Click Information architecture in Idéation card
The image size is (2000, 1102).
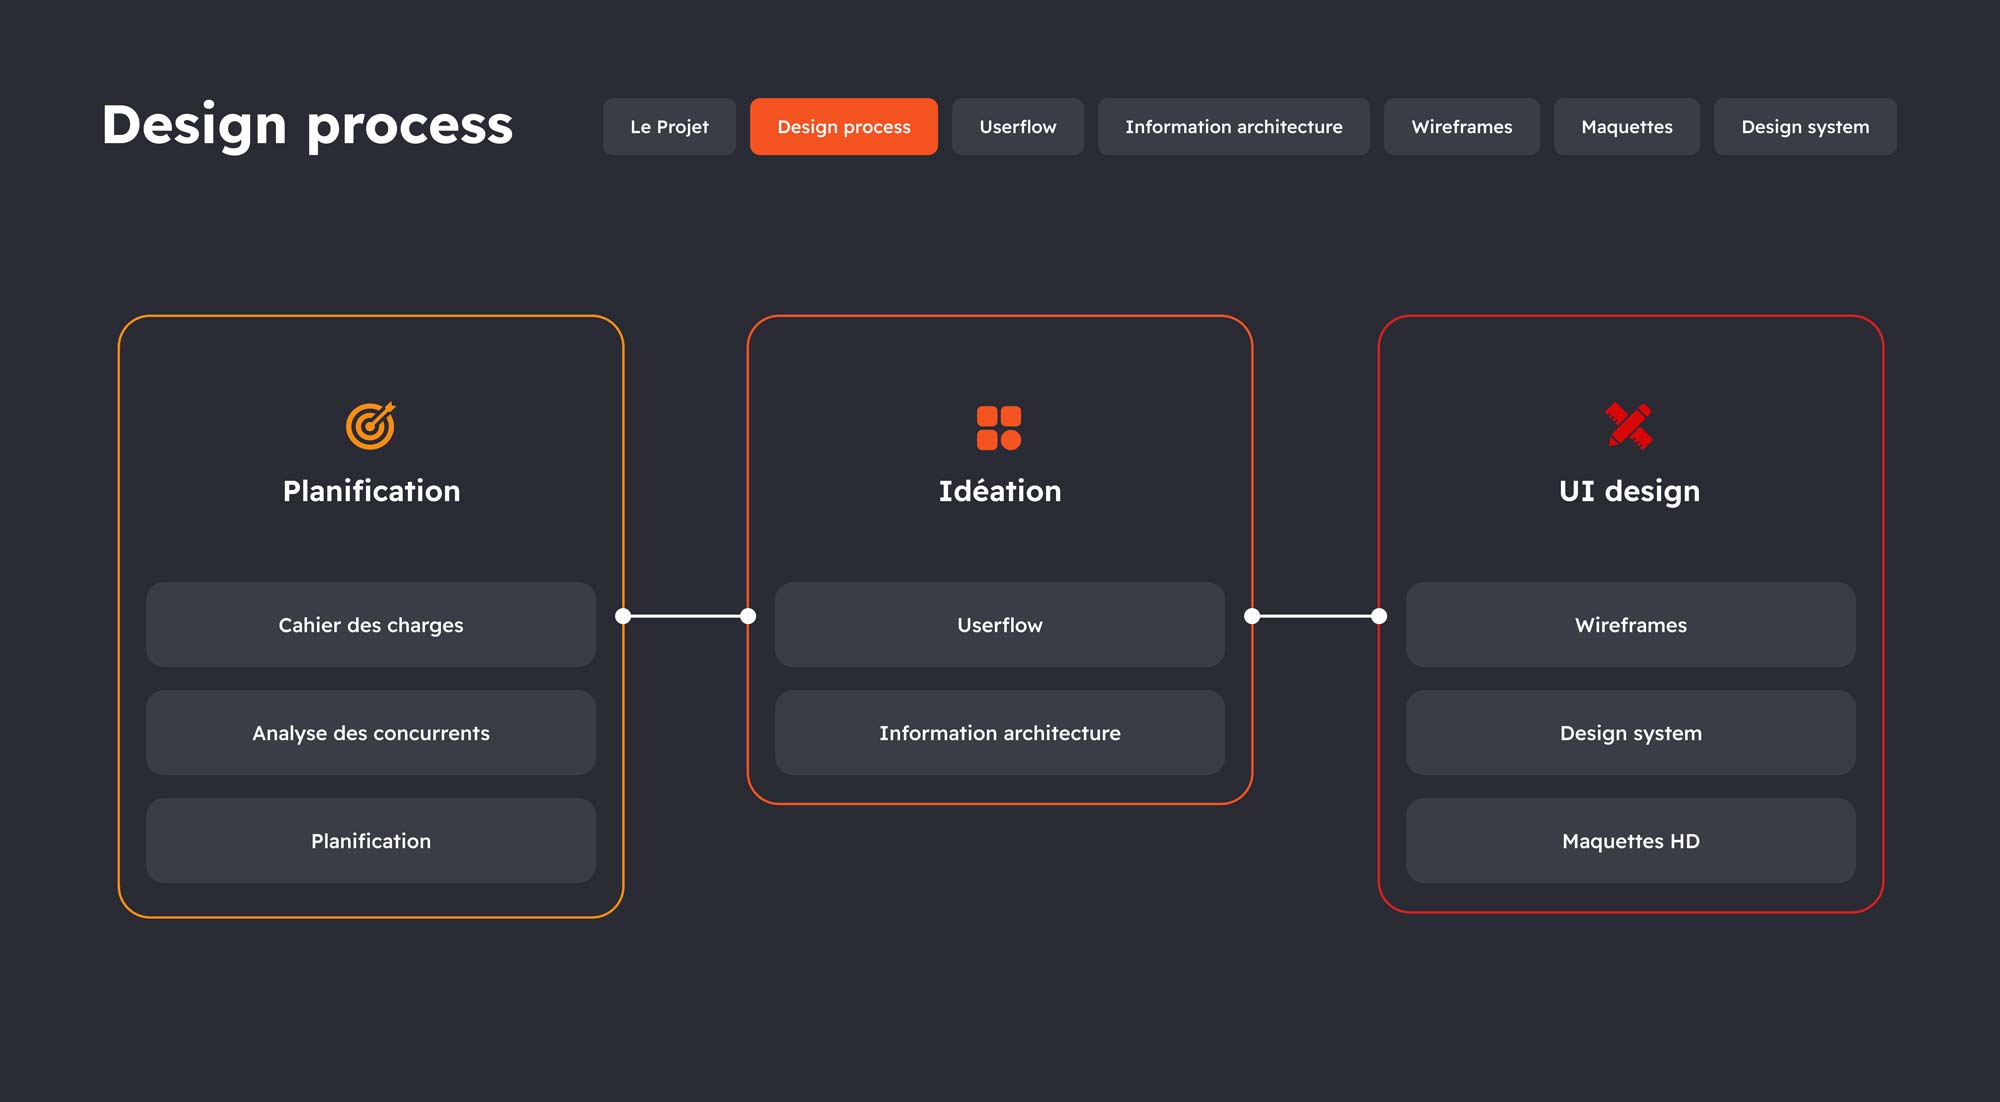(999, 733)
